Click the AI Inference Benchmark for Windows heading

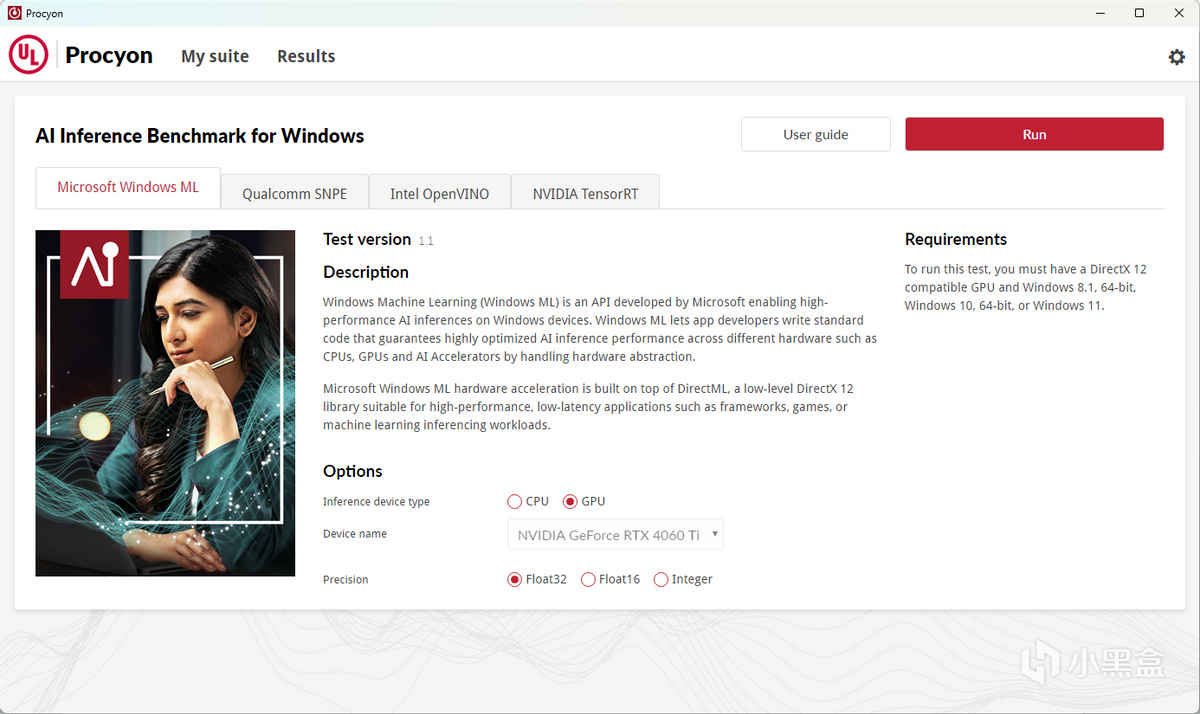[x=200, y=136]
